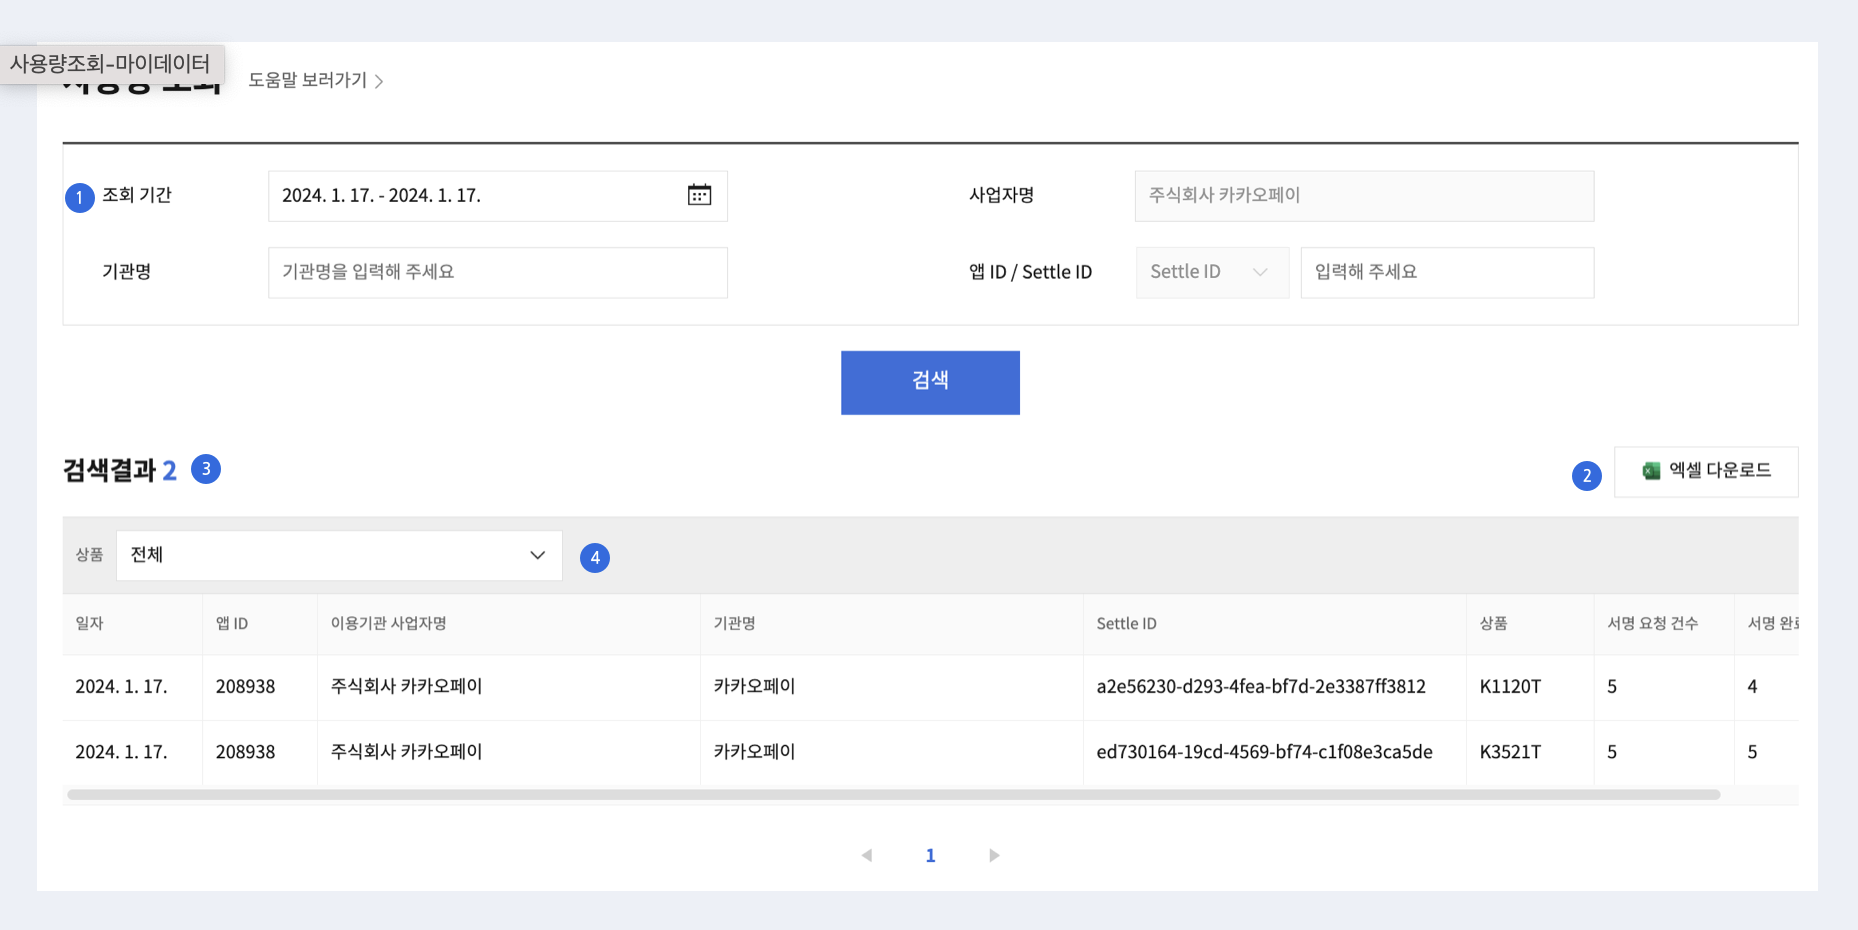Click the Settle ID column header
This screenshot has width=1858, height=930.
(1126, 623)
